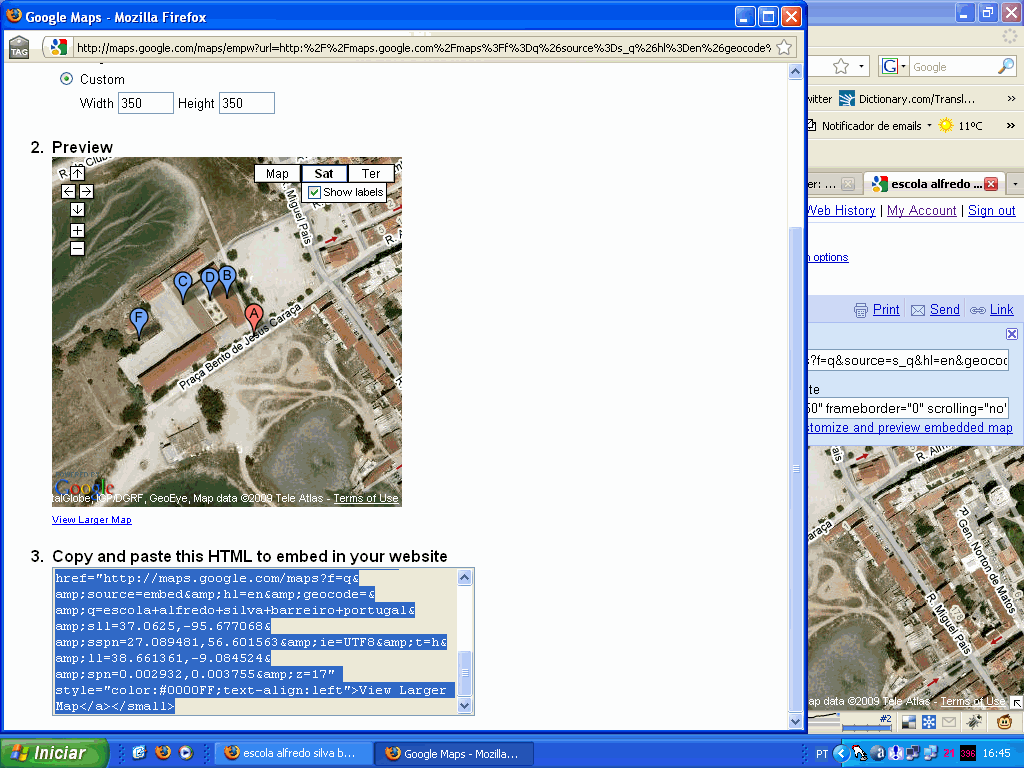Open Dictionary.com Translator bookmark
This screenshot has height=768, width=1024.
907,99
